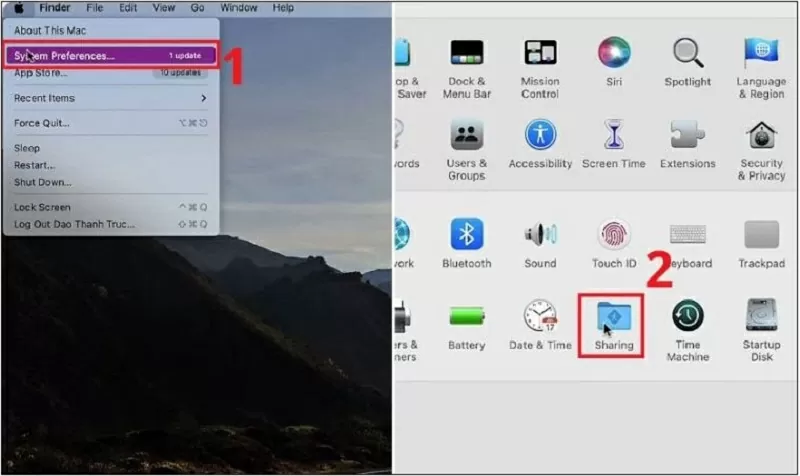Open Users & Groups preferences
The height and width of the screenshot is (476, 800).
466,150
